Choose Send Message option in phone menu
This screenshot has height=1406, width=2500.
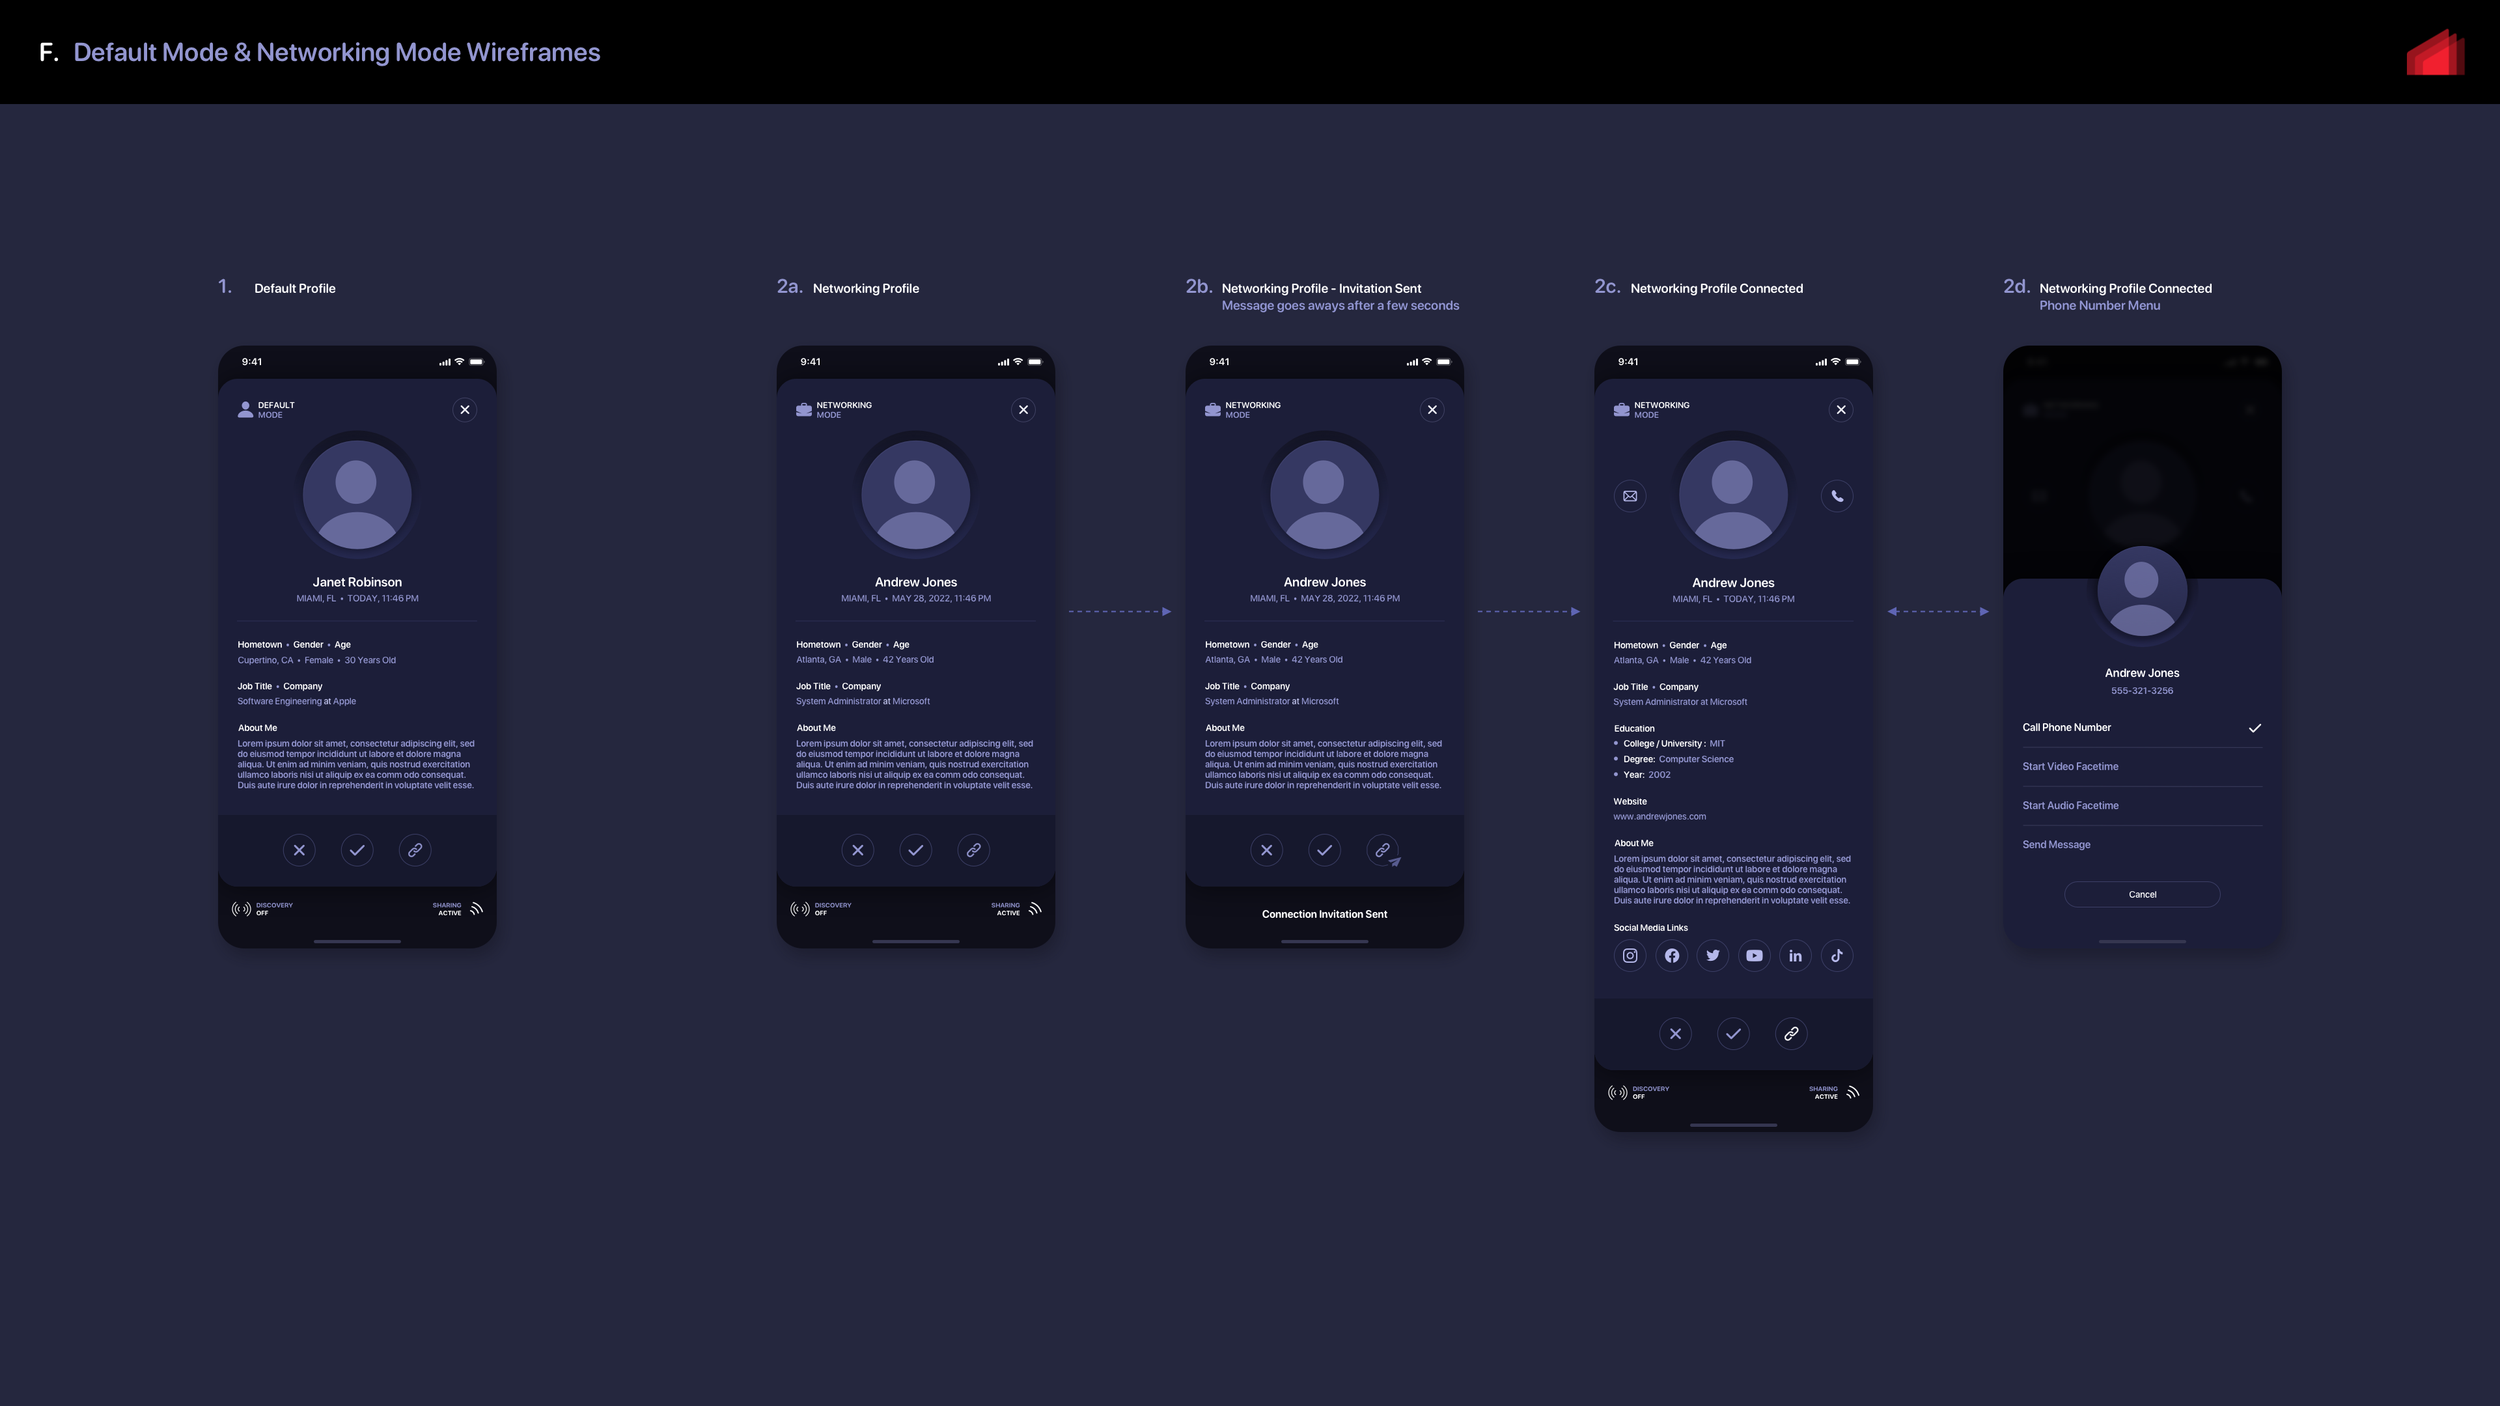tap(2056, 845)
